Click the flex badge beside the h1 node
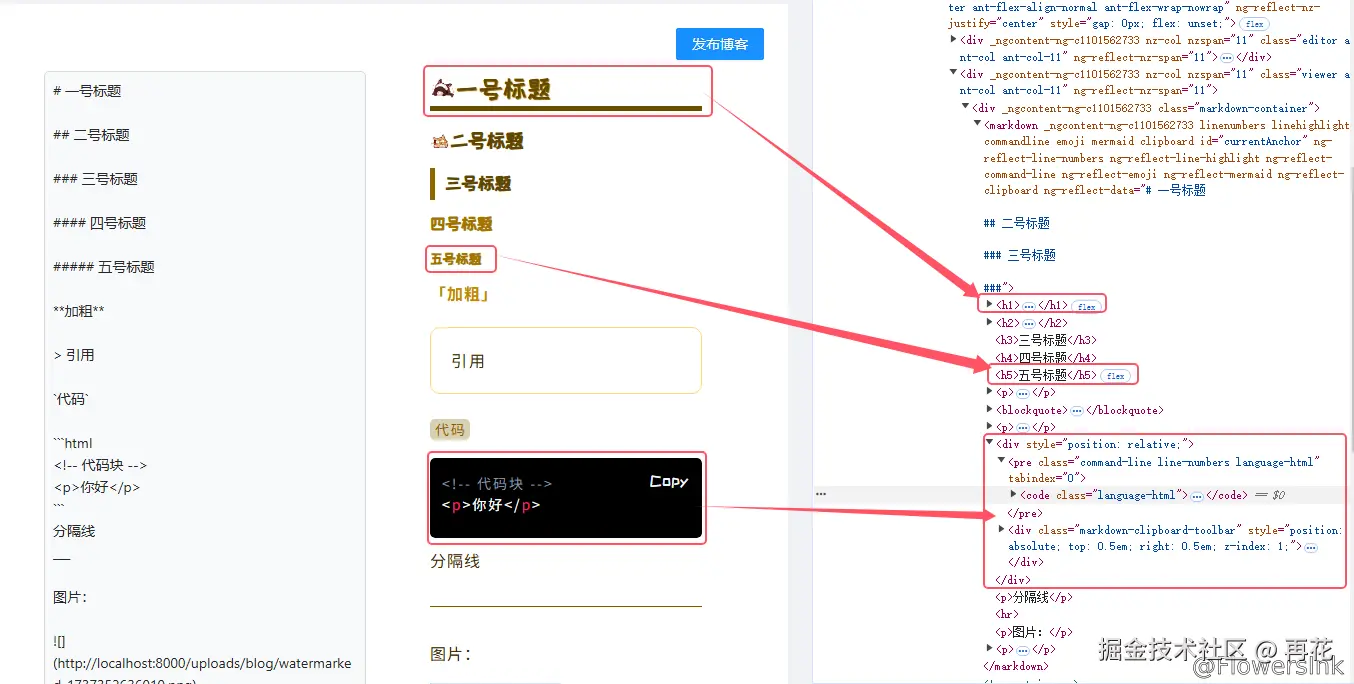Viewport: 1354px width, 684px height. pyautogui.click(x=1086, y=306)
